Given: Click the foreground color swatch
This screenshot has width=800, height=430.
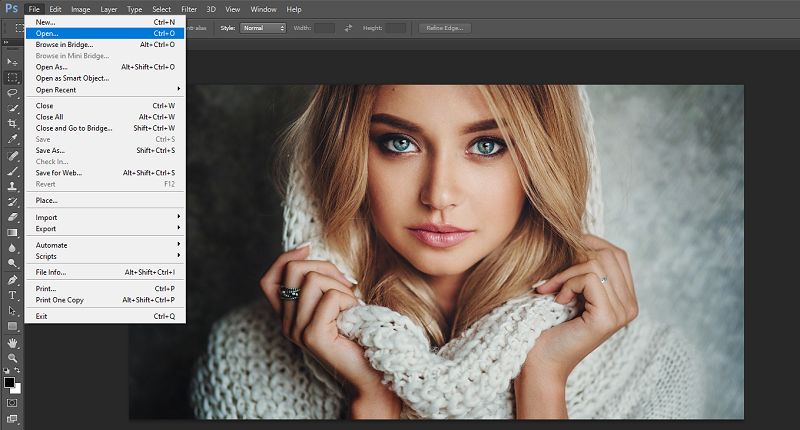Looking at the screenshot, I should pos(9,382).
